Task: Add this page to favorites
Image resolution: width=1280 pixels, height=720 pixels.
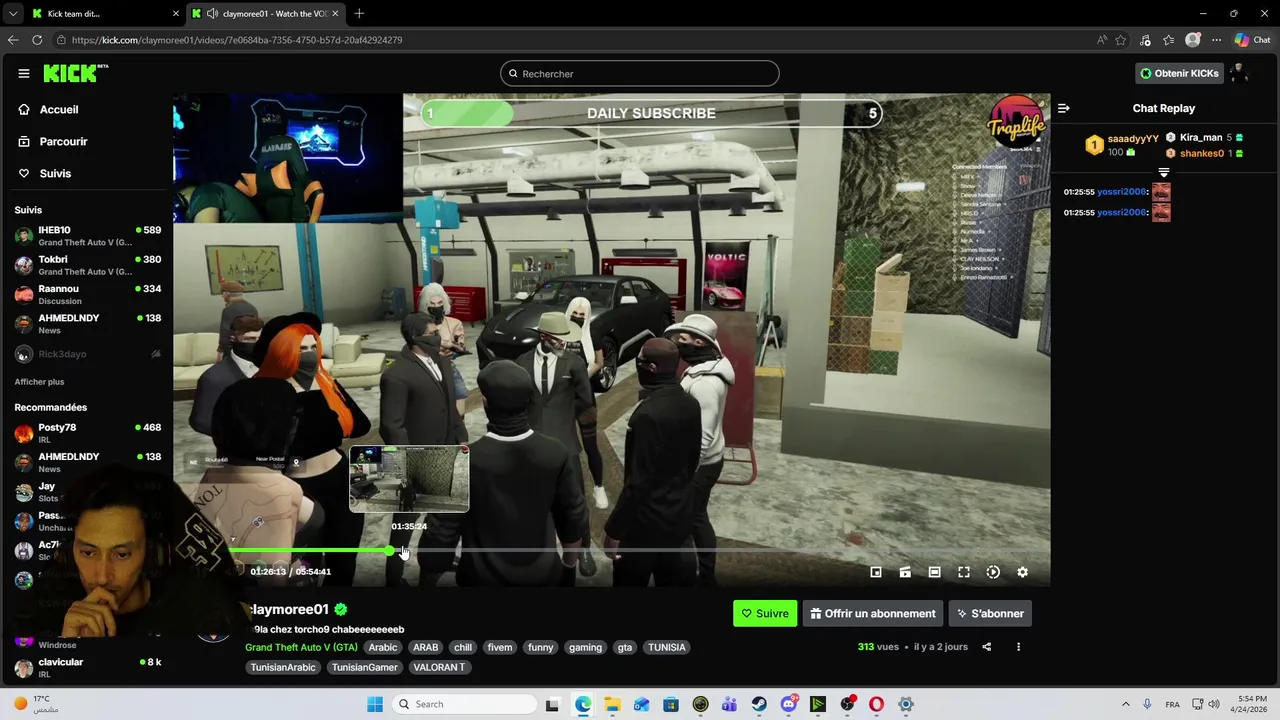Action: point(1121,40)
